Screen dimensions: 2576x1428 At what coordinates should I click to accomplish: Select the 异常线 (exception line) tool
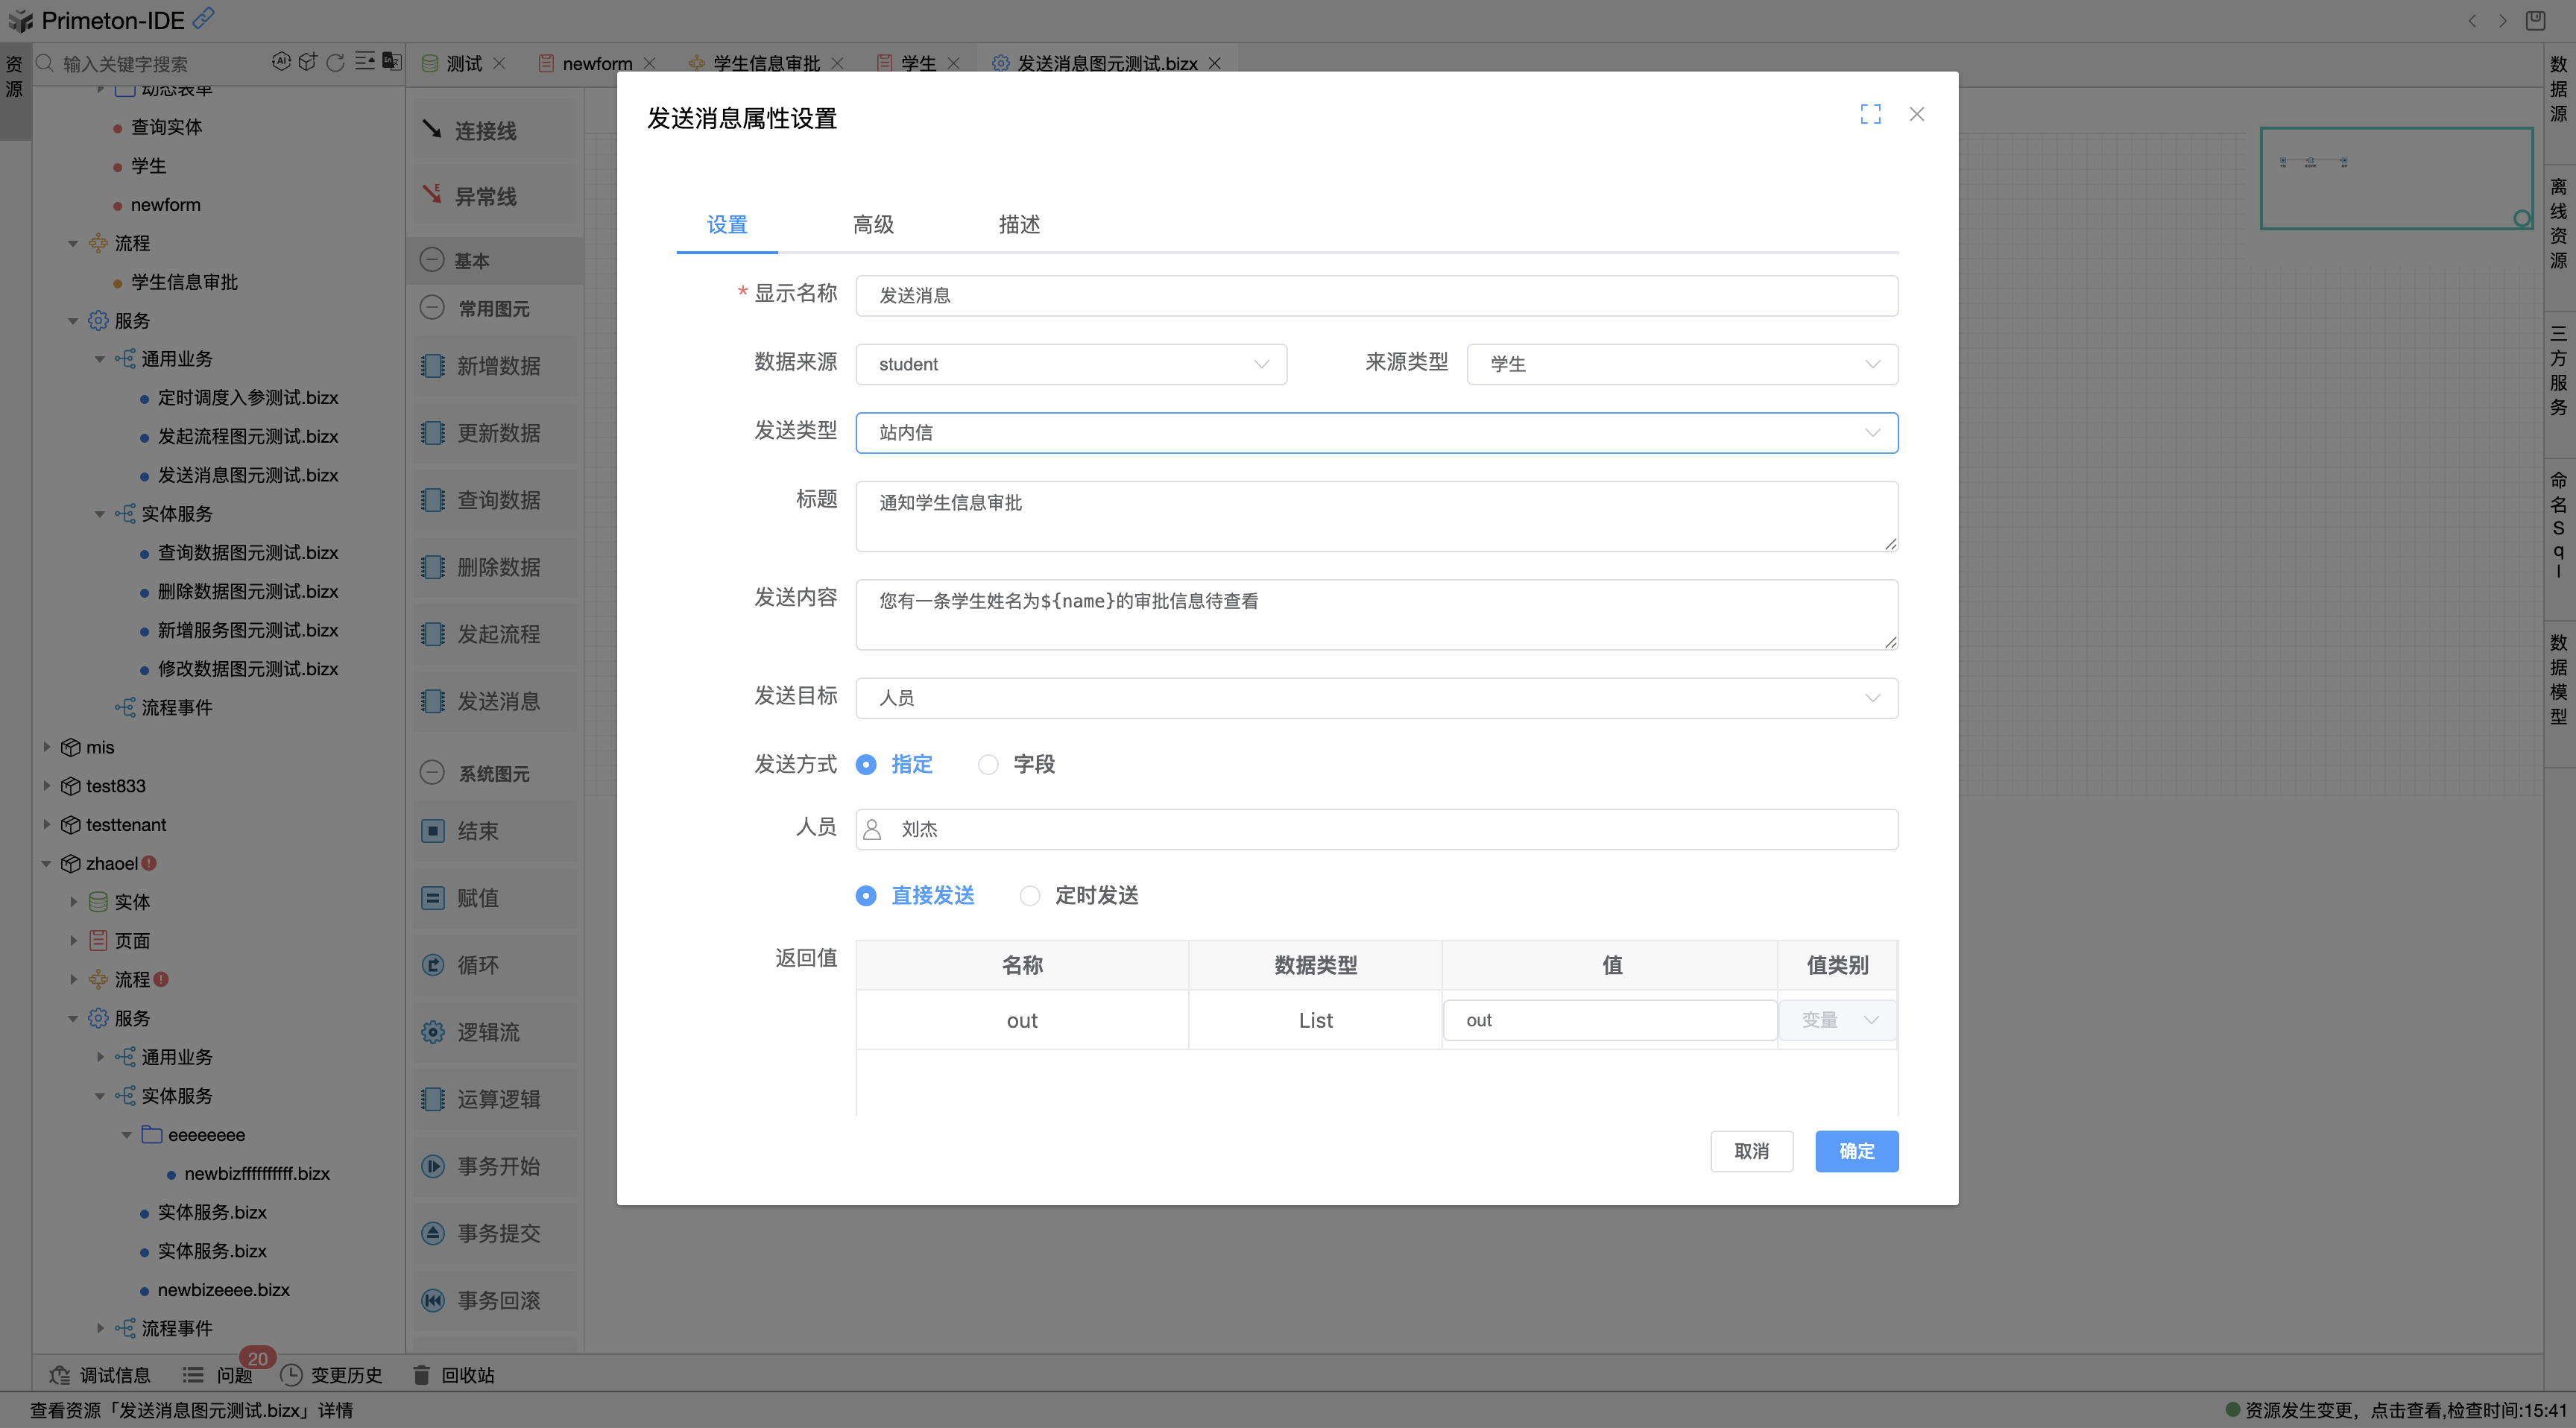(487, 195)
